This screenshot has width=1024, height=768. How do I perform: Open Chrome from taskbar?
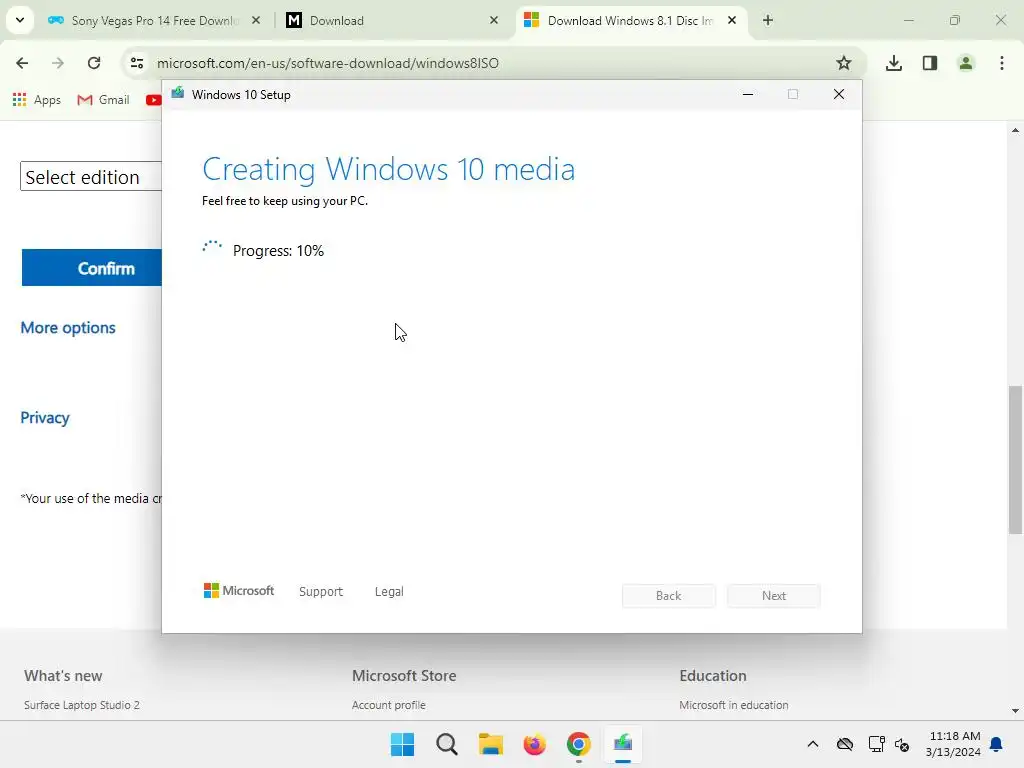pos(579,744)
